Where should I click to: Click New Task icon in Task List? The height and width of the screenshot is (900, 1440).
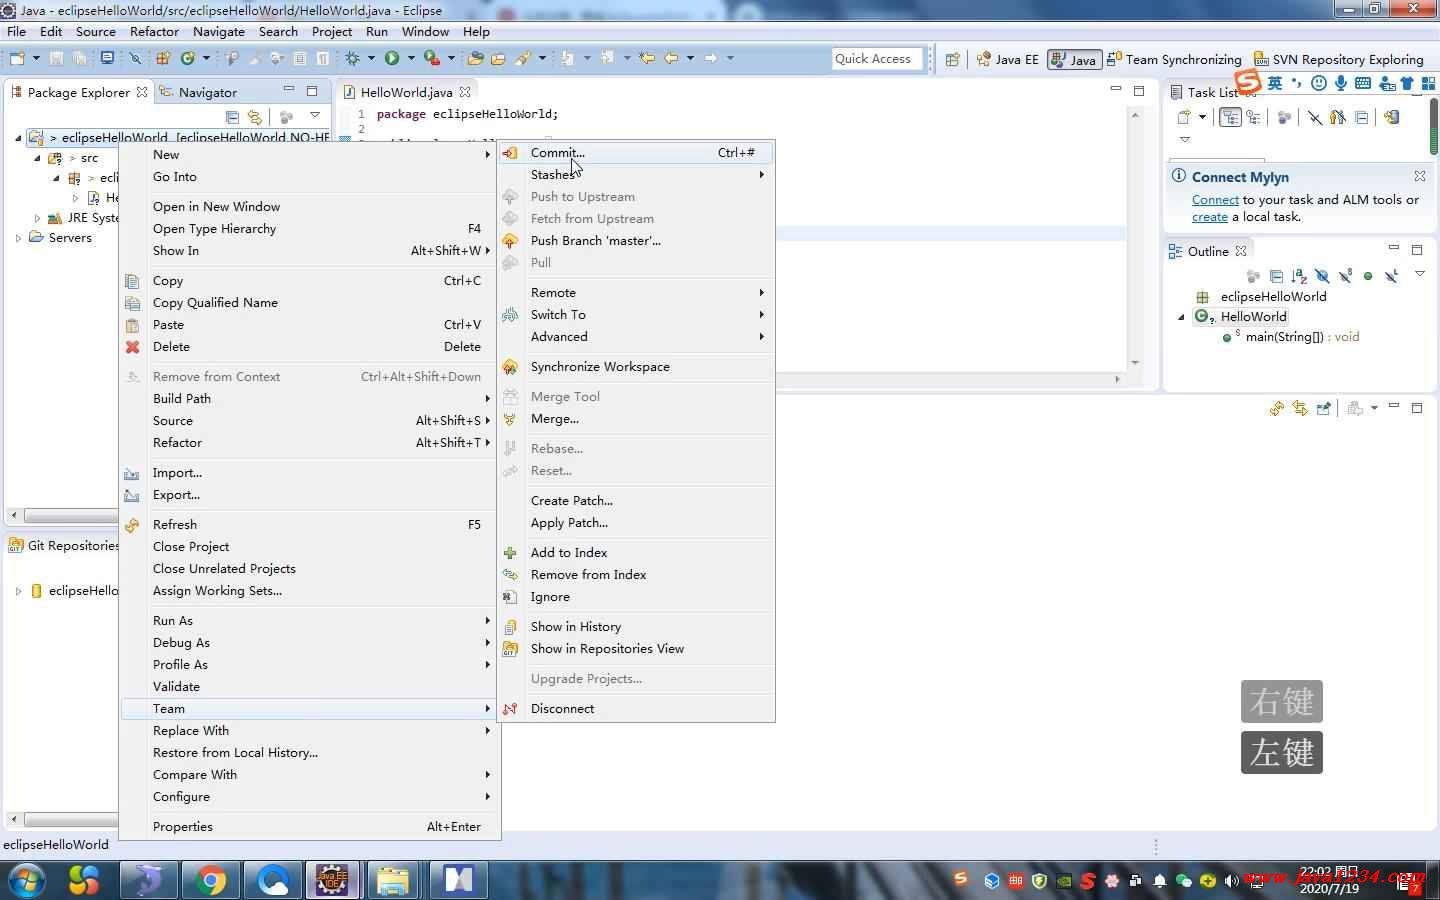tap(1183, 117)
